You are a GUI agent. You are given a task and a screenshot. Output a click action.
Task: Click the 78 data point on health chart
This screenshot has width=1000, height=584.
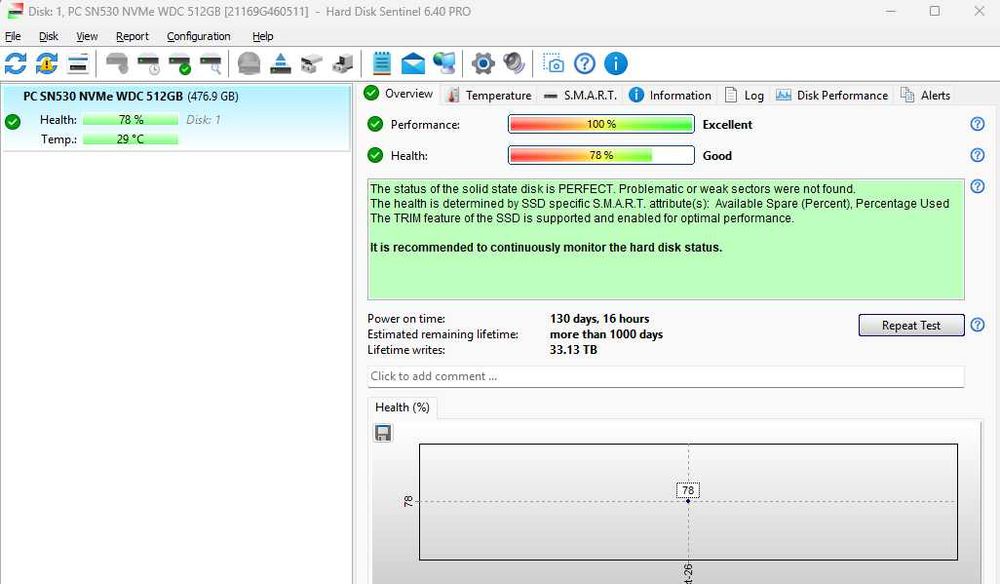pos(688,500)
